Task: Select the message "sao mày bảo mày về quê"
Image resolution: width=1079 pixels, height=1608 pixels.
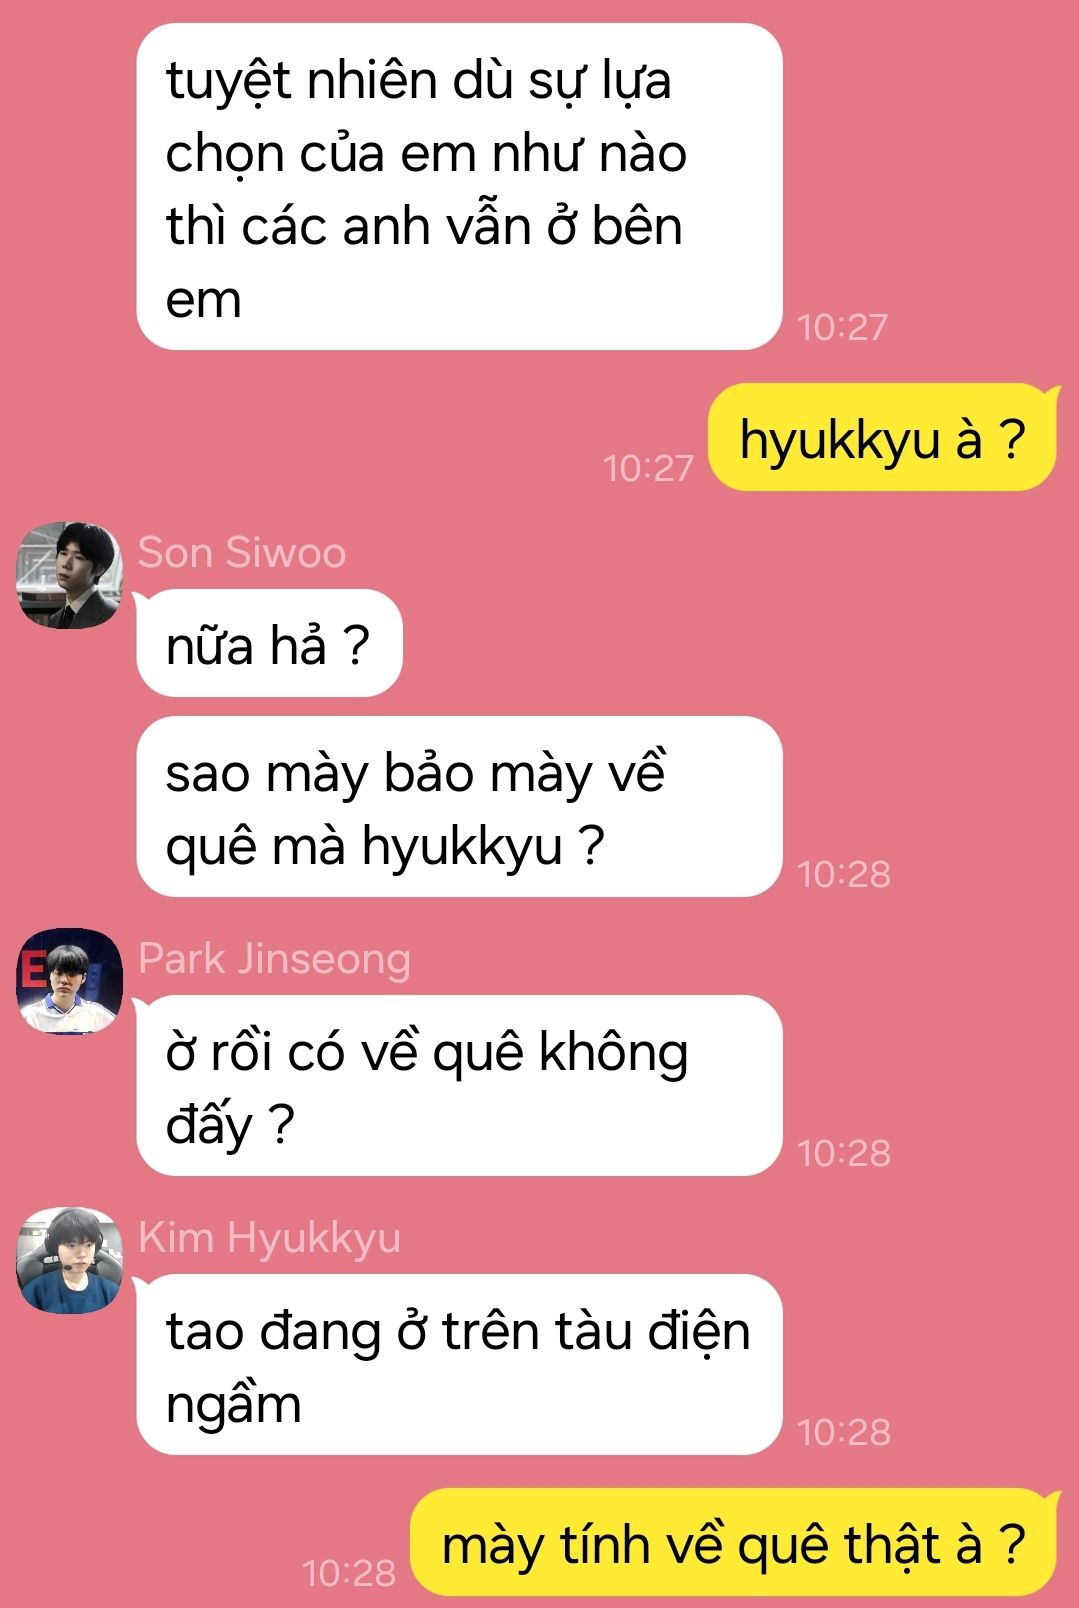Action: [459, 807]
